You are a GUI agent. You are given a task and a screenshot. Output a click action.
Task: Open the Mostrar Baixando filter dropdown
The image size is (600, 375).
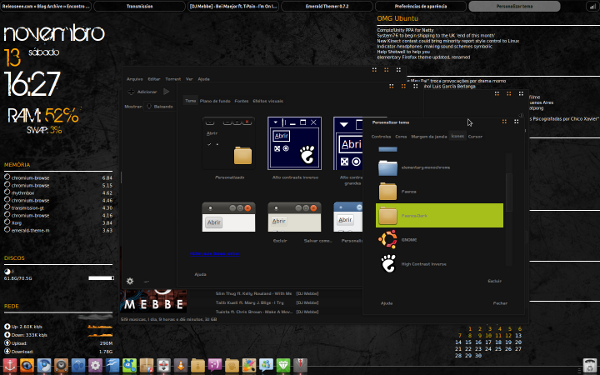tap(160, 106)
